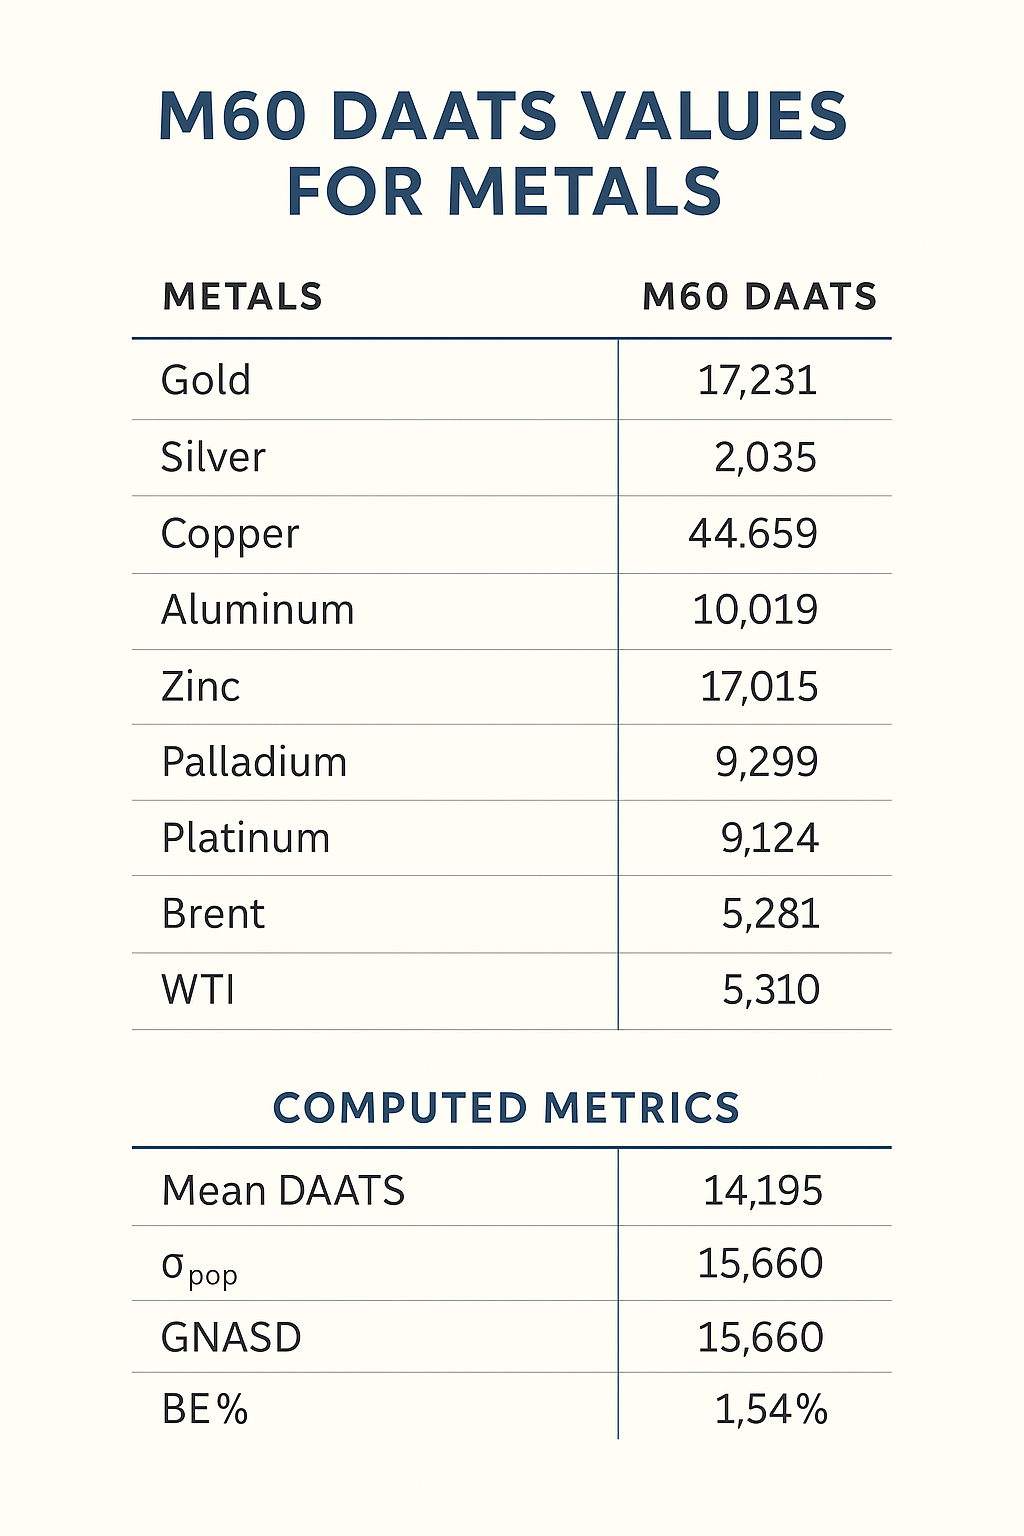Click the Computed Metrics section heading
The height and width of the screenshot is (1536, 1024).
506,1108
